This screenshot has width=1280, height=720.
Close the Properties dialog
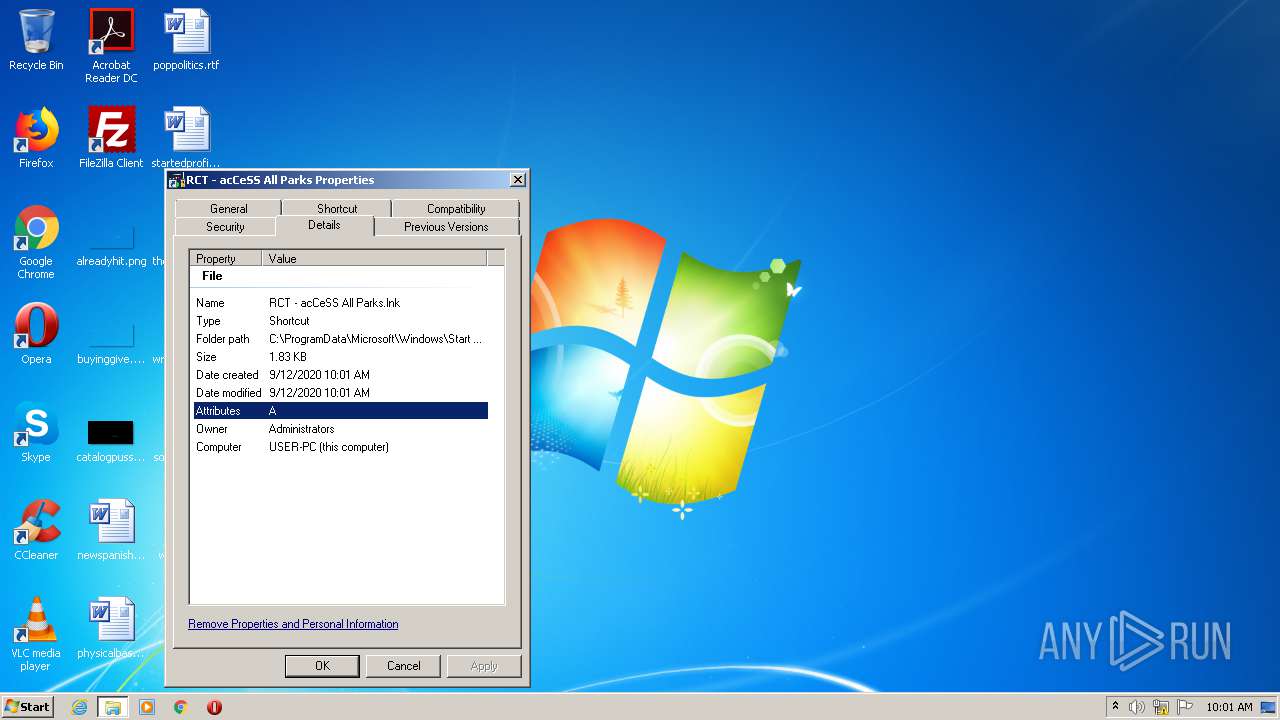[x=517, y=180]
